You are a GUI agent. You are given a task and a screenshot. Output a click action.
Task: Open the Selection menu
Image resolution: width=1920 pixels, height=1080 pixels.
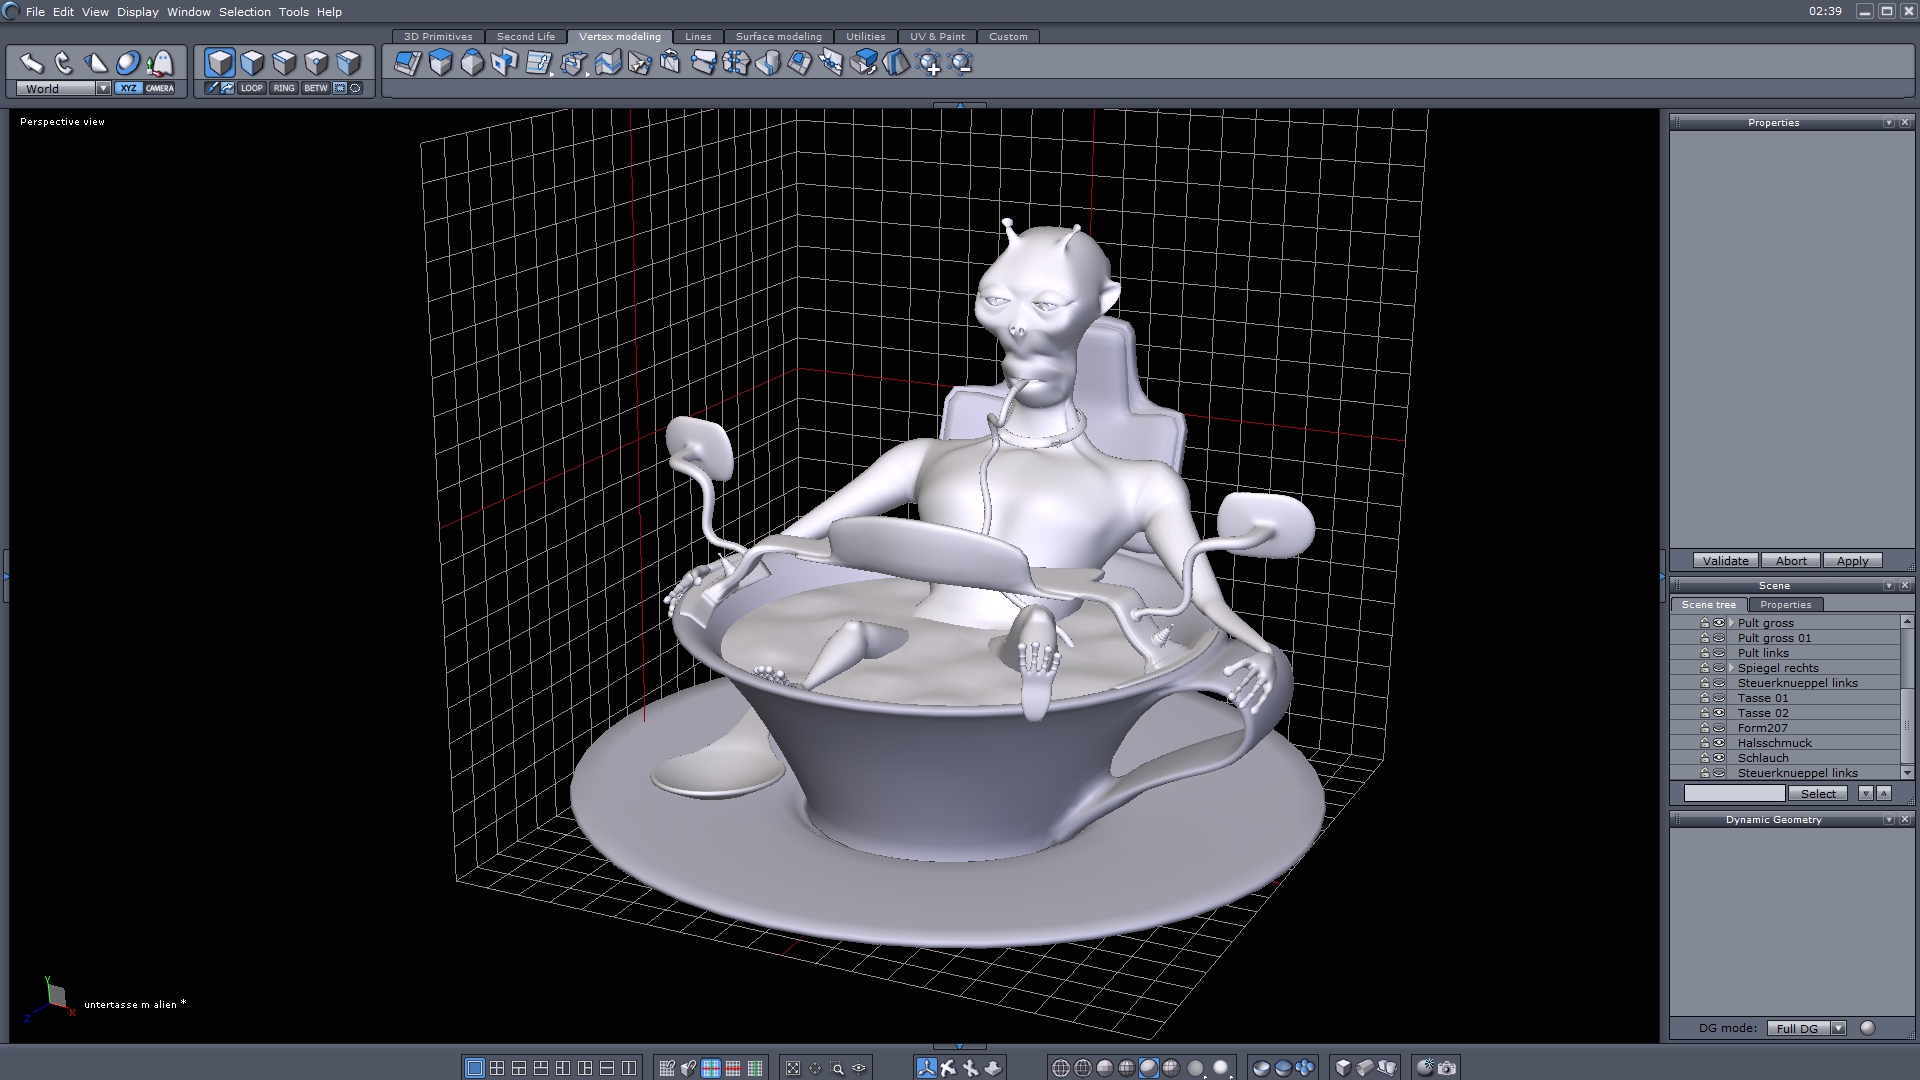[x=244, y=12]
